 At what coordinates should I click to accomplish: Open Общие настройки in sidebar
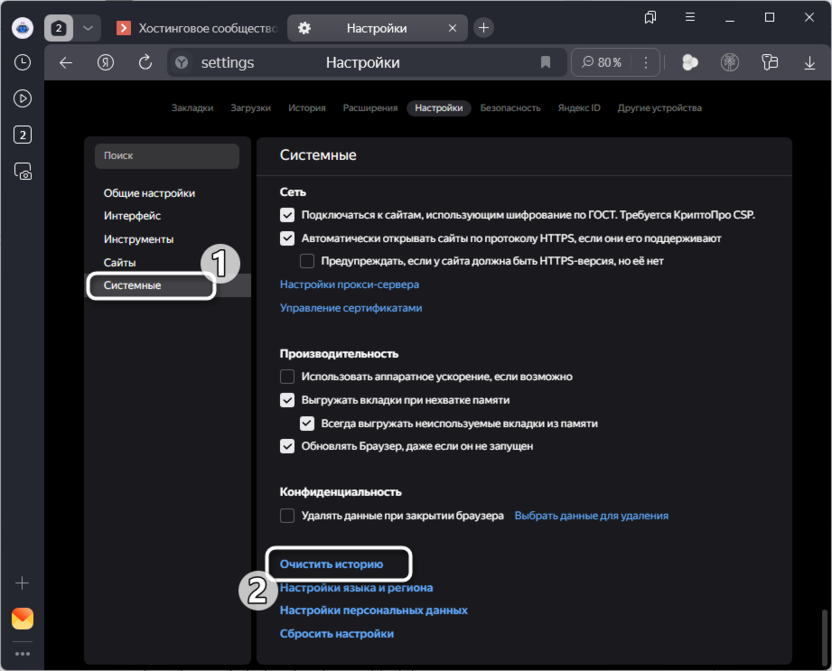[x=149, y=193]
